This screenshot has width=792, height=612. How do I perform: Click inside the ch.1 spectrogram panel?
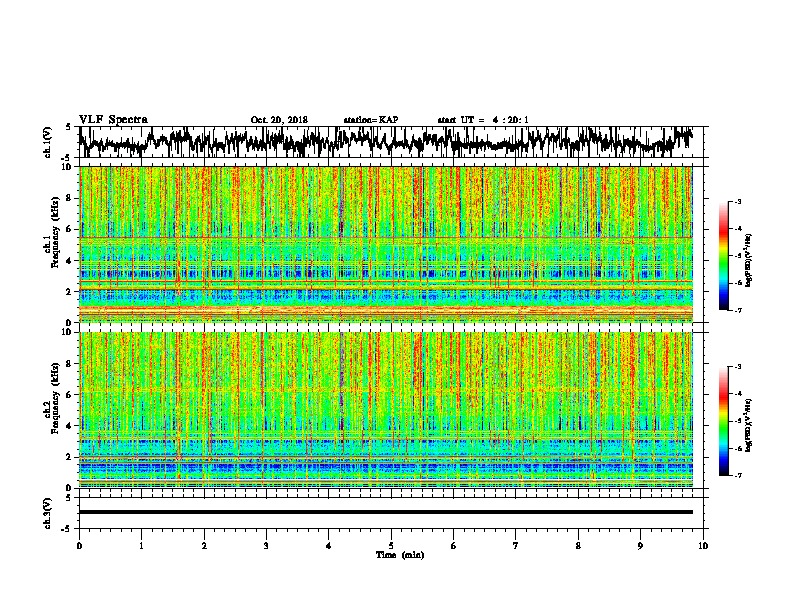(x=386, y=244)
